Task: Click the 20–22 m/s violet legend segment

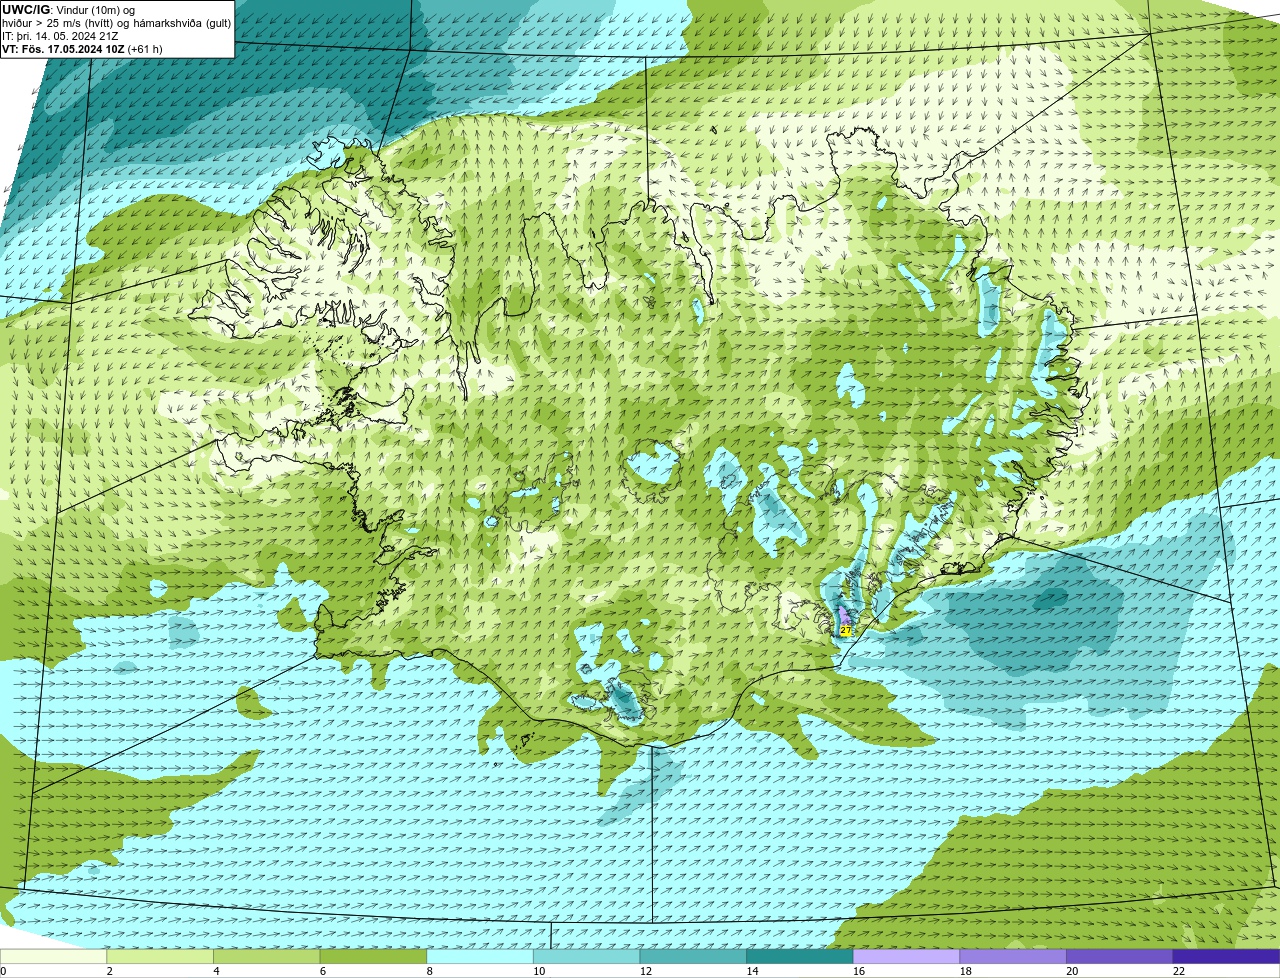Action: coord(1120,956)
